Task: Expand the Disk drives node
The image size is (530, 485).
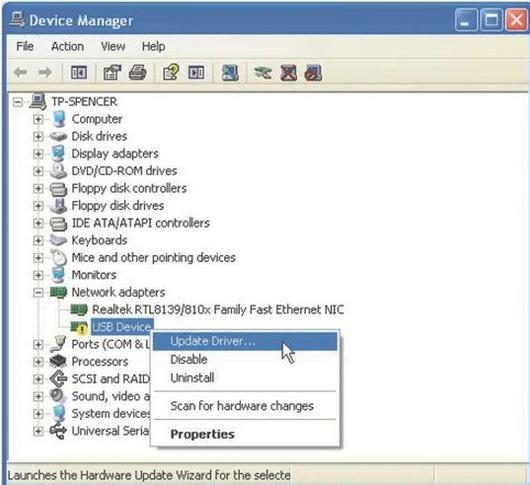Action: [x=38, y=137]
